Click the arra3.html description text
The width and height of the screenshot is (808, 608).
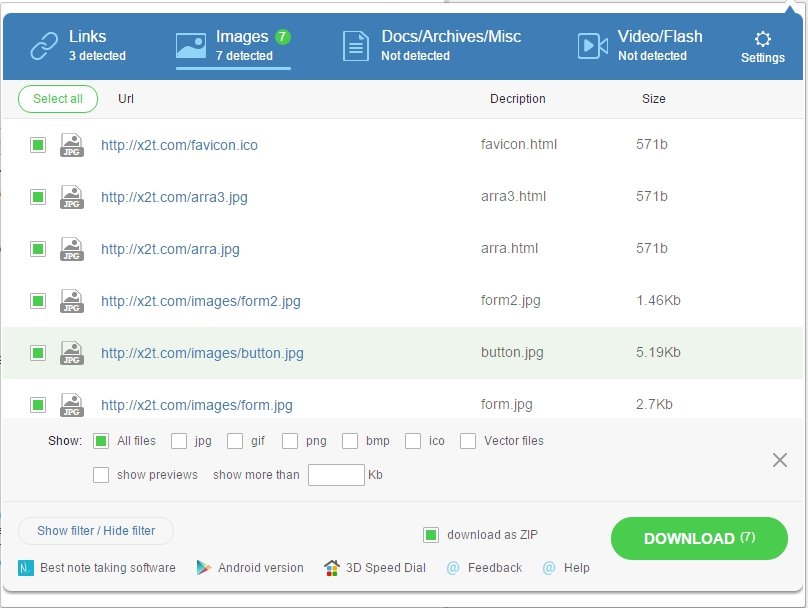(513, 196)
